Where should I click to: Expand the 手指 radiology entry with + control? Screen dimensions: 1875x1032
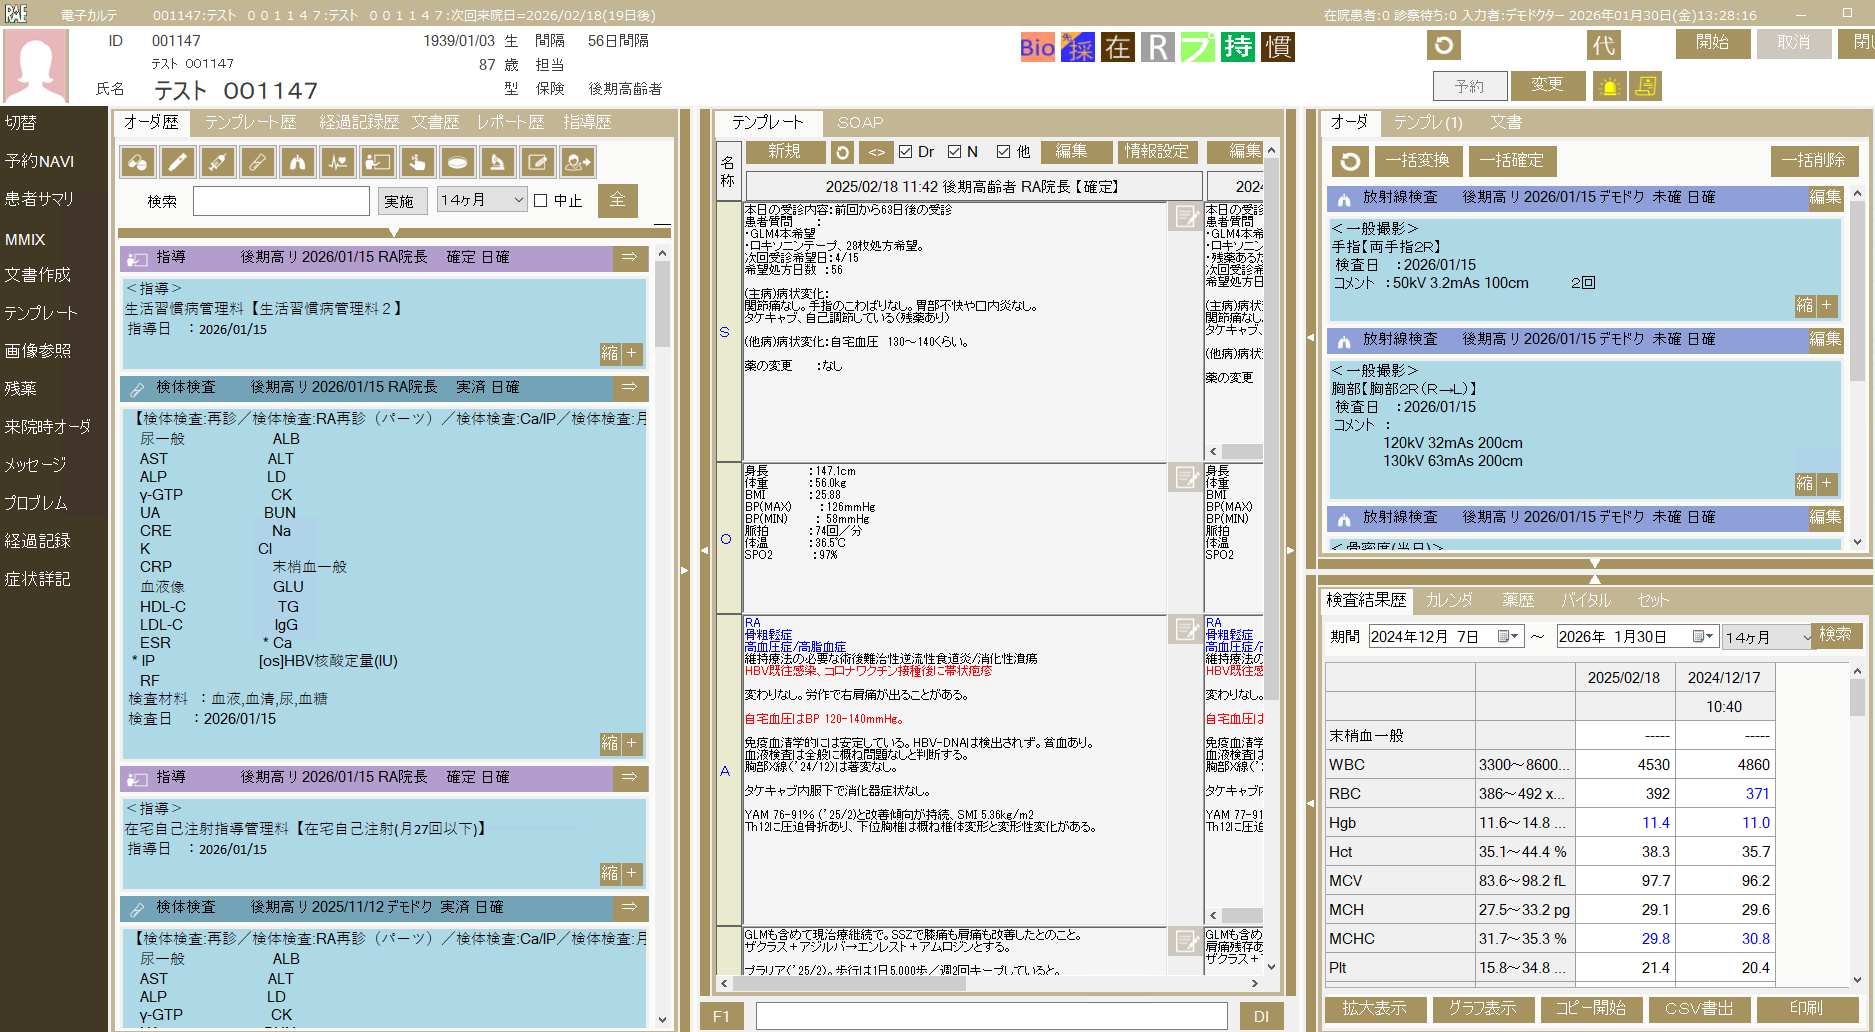(x=1826, y=306)
